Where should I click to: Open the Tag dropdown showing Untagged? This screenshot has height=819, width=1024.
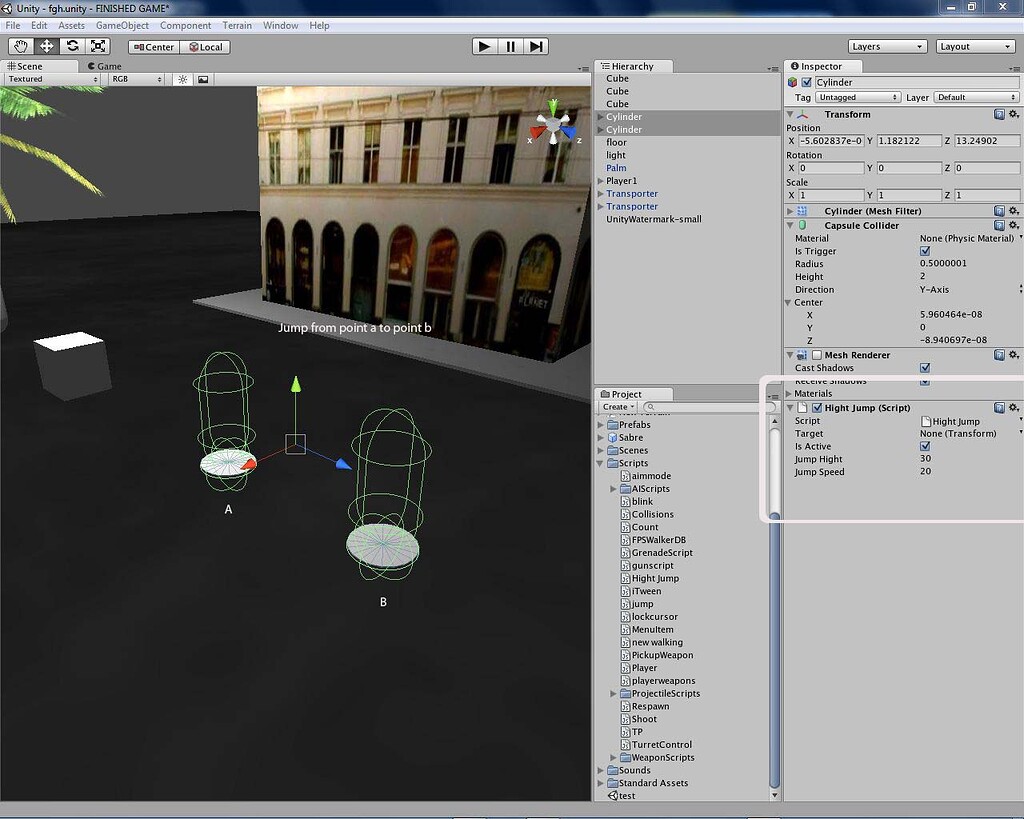coord(857,97)
